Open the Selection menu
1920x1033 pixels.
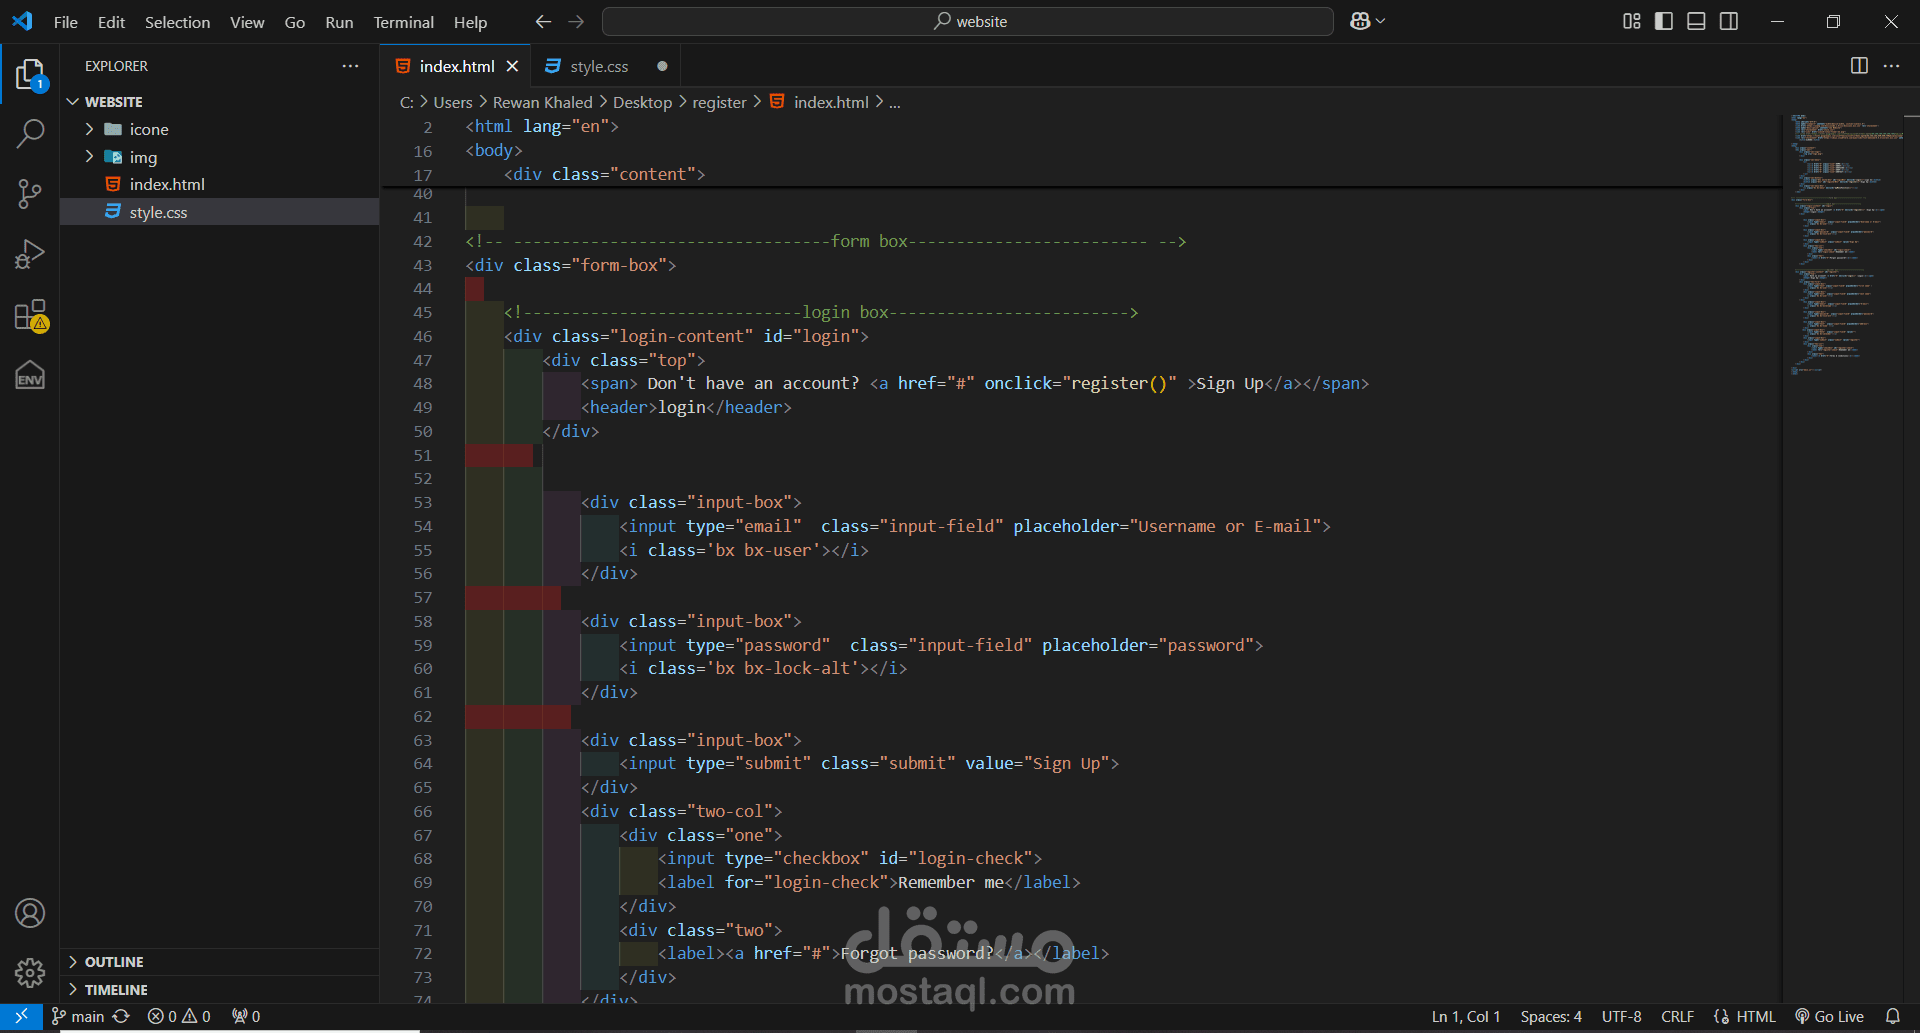177,22
